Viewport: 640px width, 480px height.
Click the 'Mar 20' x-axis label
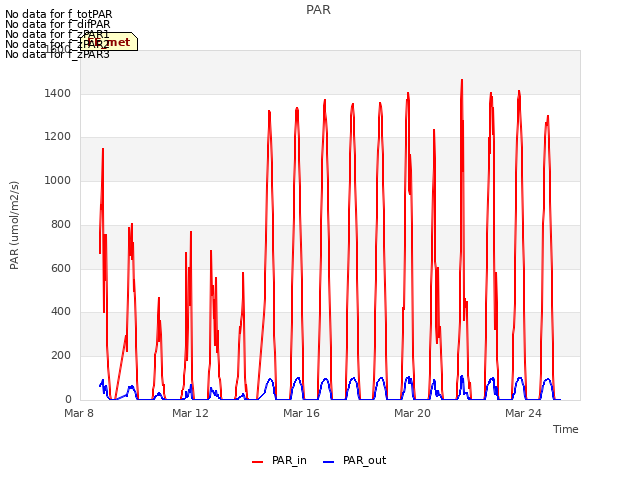[412, 413]
